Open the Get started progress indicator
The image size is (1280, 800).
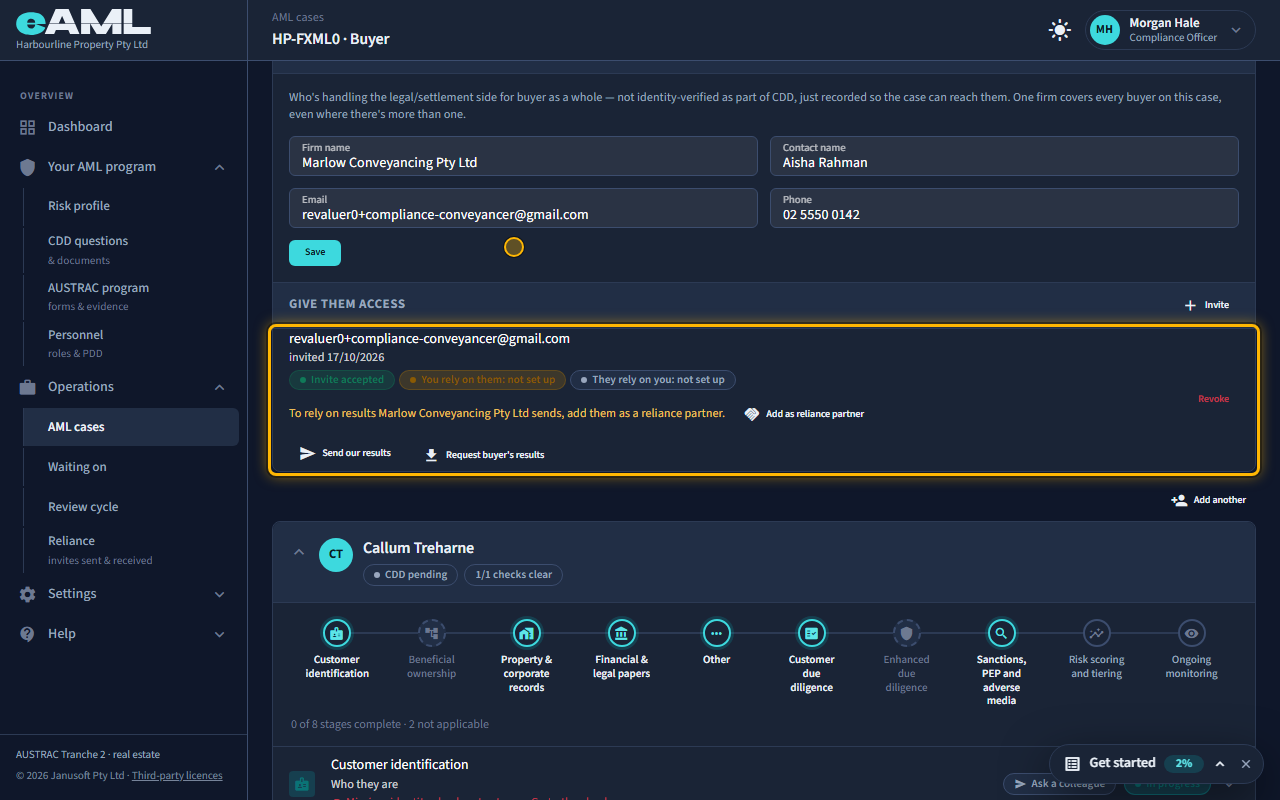1183,764
